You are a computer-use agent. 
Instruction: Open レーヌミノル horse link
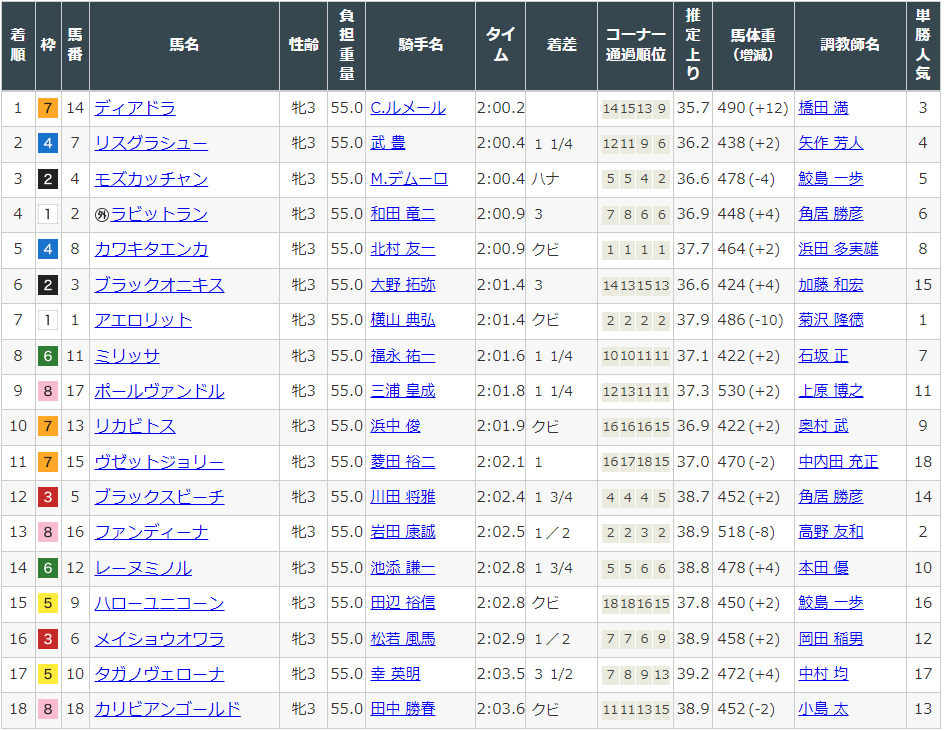[x=143, y=567]
